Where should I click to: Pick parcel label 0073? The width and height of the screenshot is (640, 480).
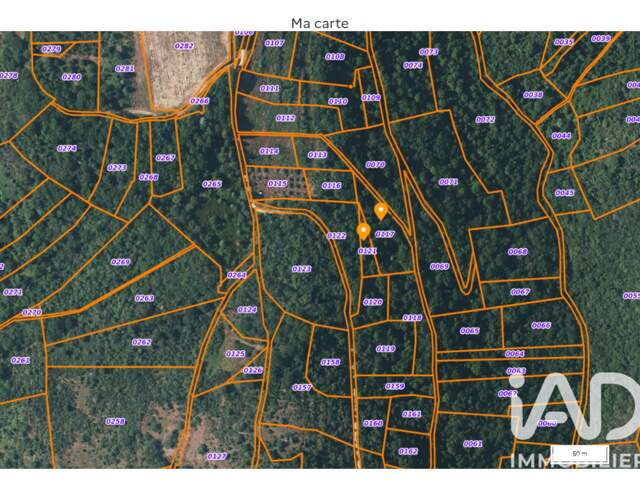point(429,52)
